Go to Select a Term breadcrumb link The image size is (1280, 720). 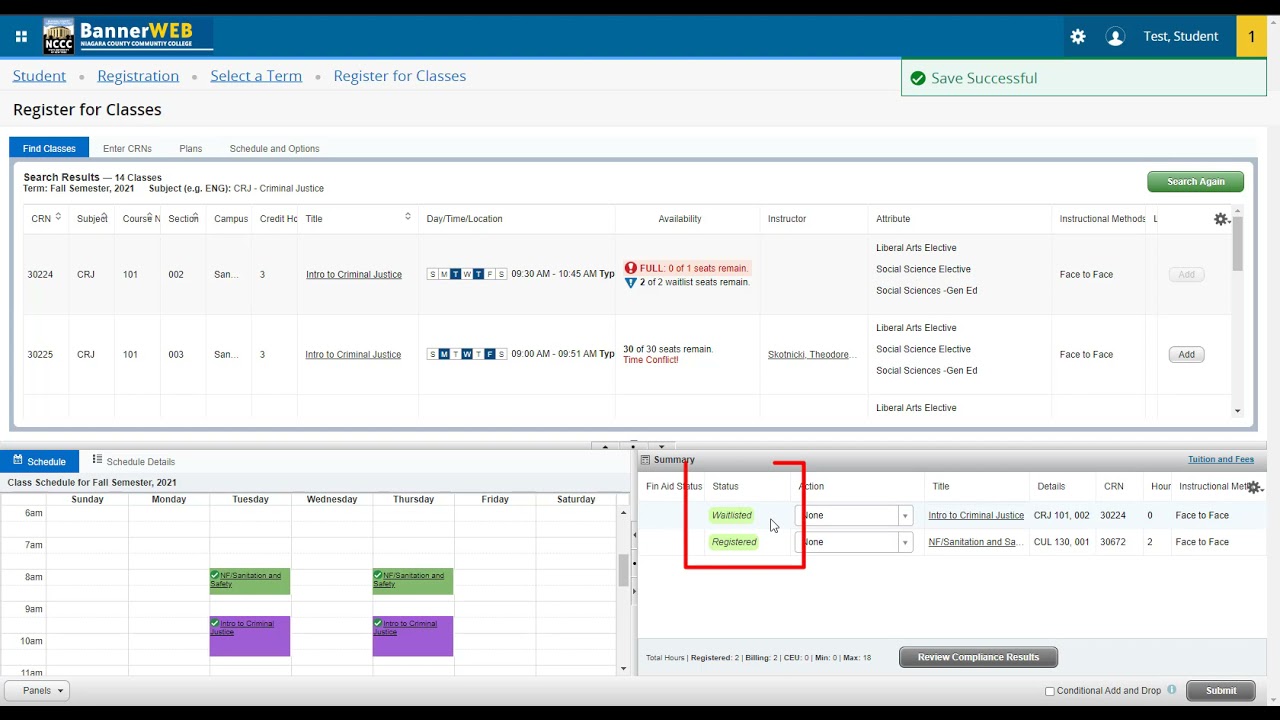point(256,76)
